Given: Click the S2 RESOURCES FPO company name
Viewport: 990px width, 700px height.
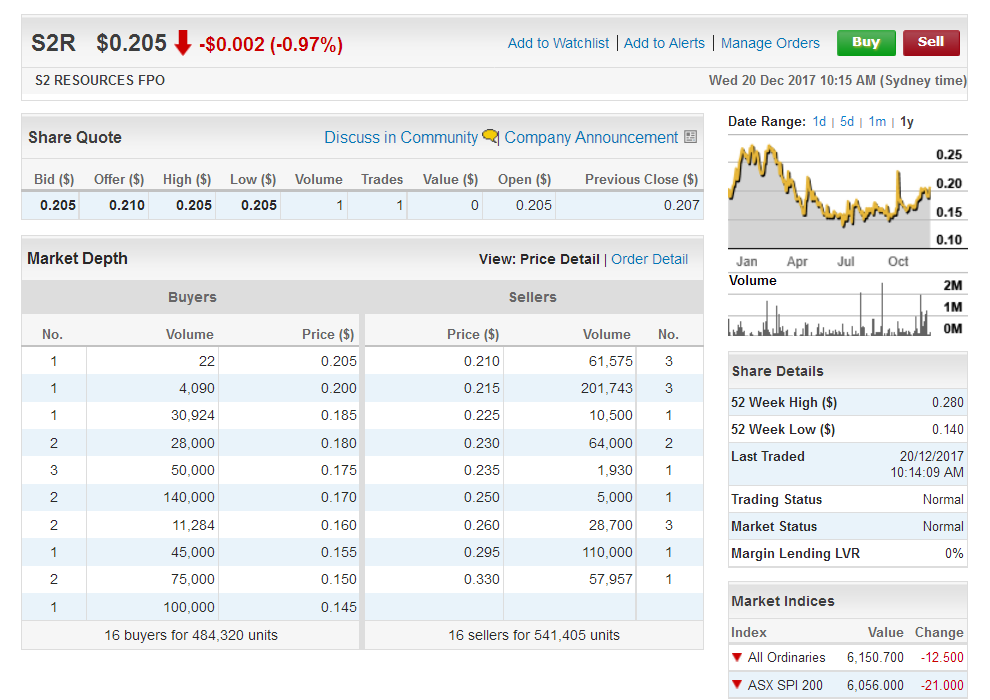Looking at the screenshot, I should (x=100, y=80).
